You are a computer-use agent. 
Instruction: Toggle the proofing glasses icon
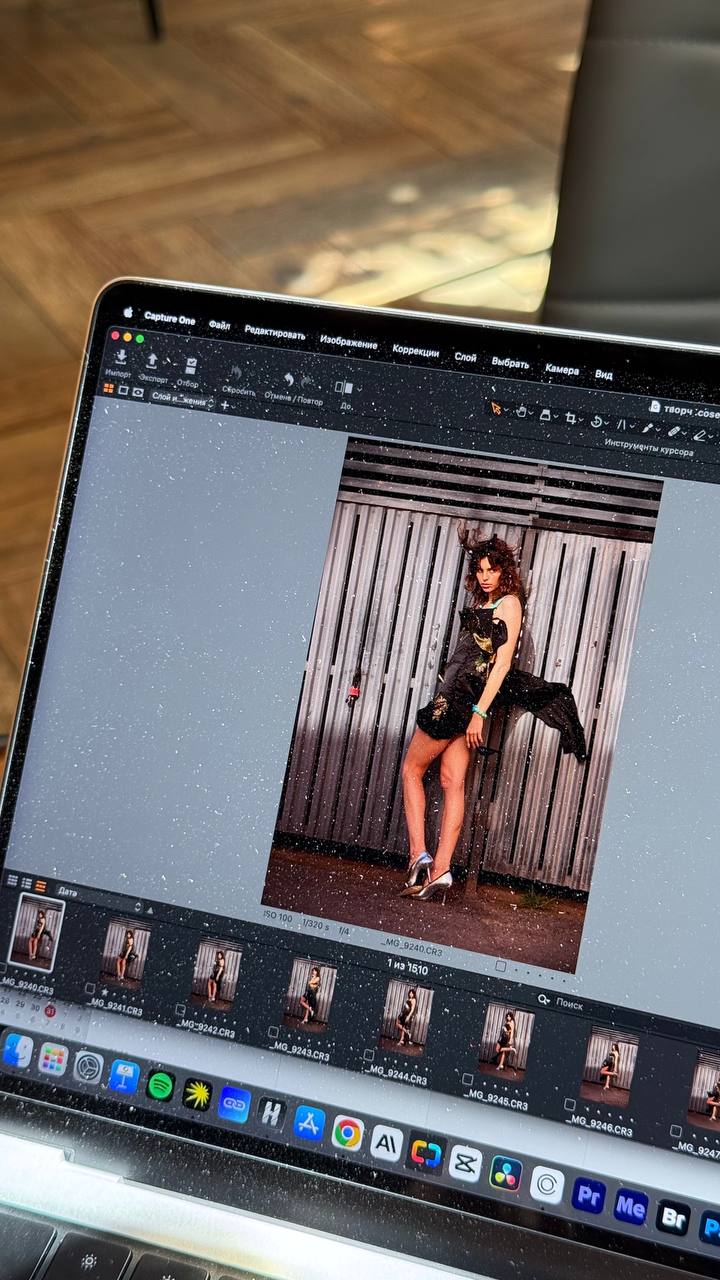coord(138,393)
